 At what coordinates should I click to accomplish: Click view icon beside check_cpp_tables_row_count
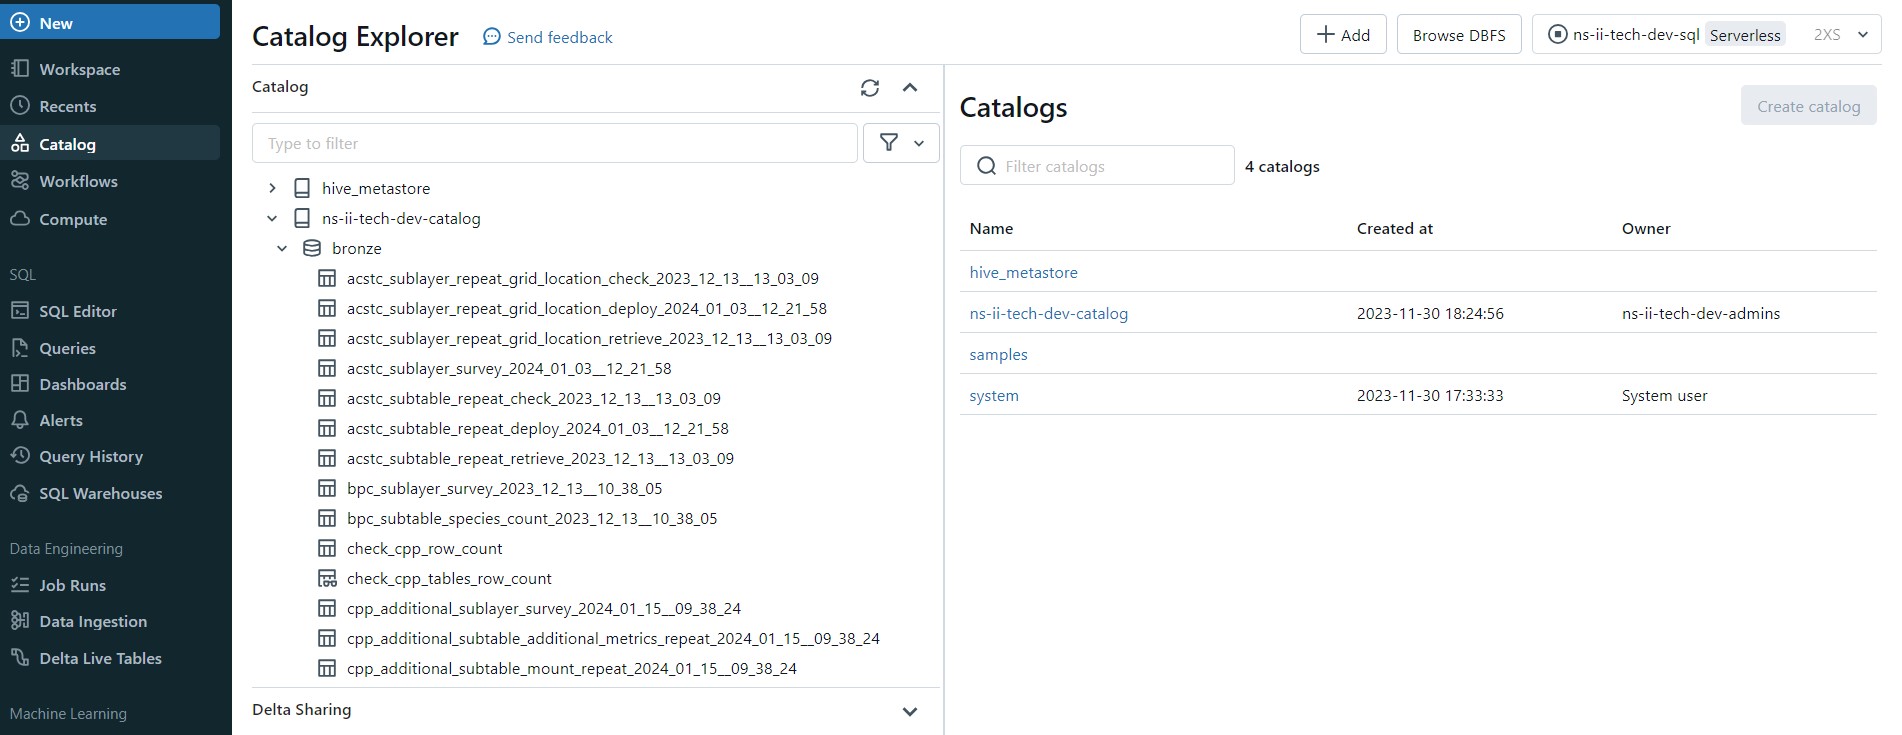click(x=327, y=578)
